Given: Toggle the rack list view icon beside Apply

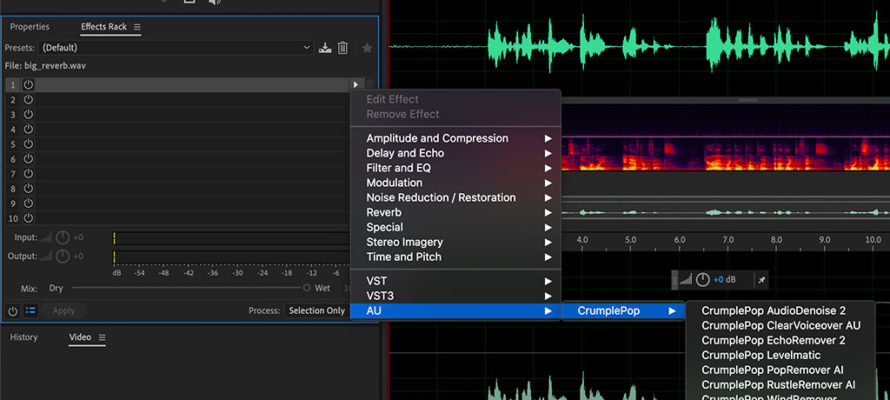Looking at the screenshot, I should click(x=31, y=310).
